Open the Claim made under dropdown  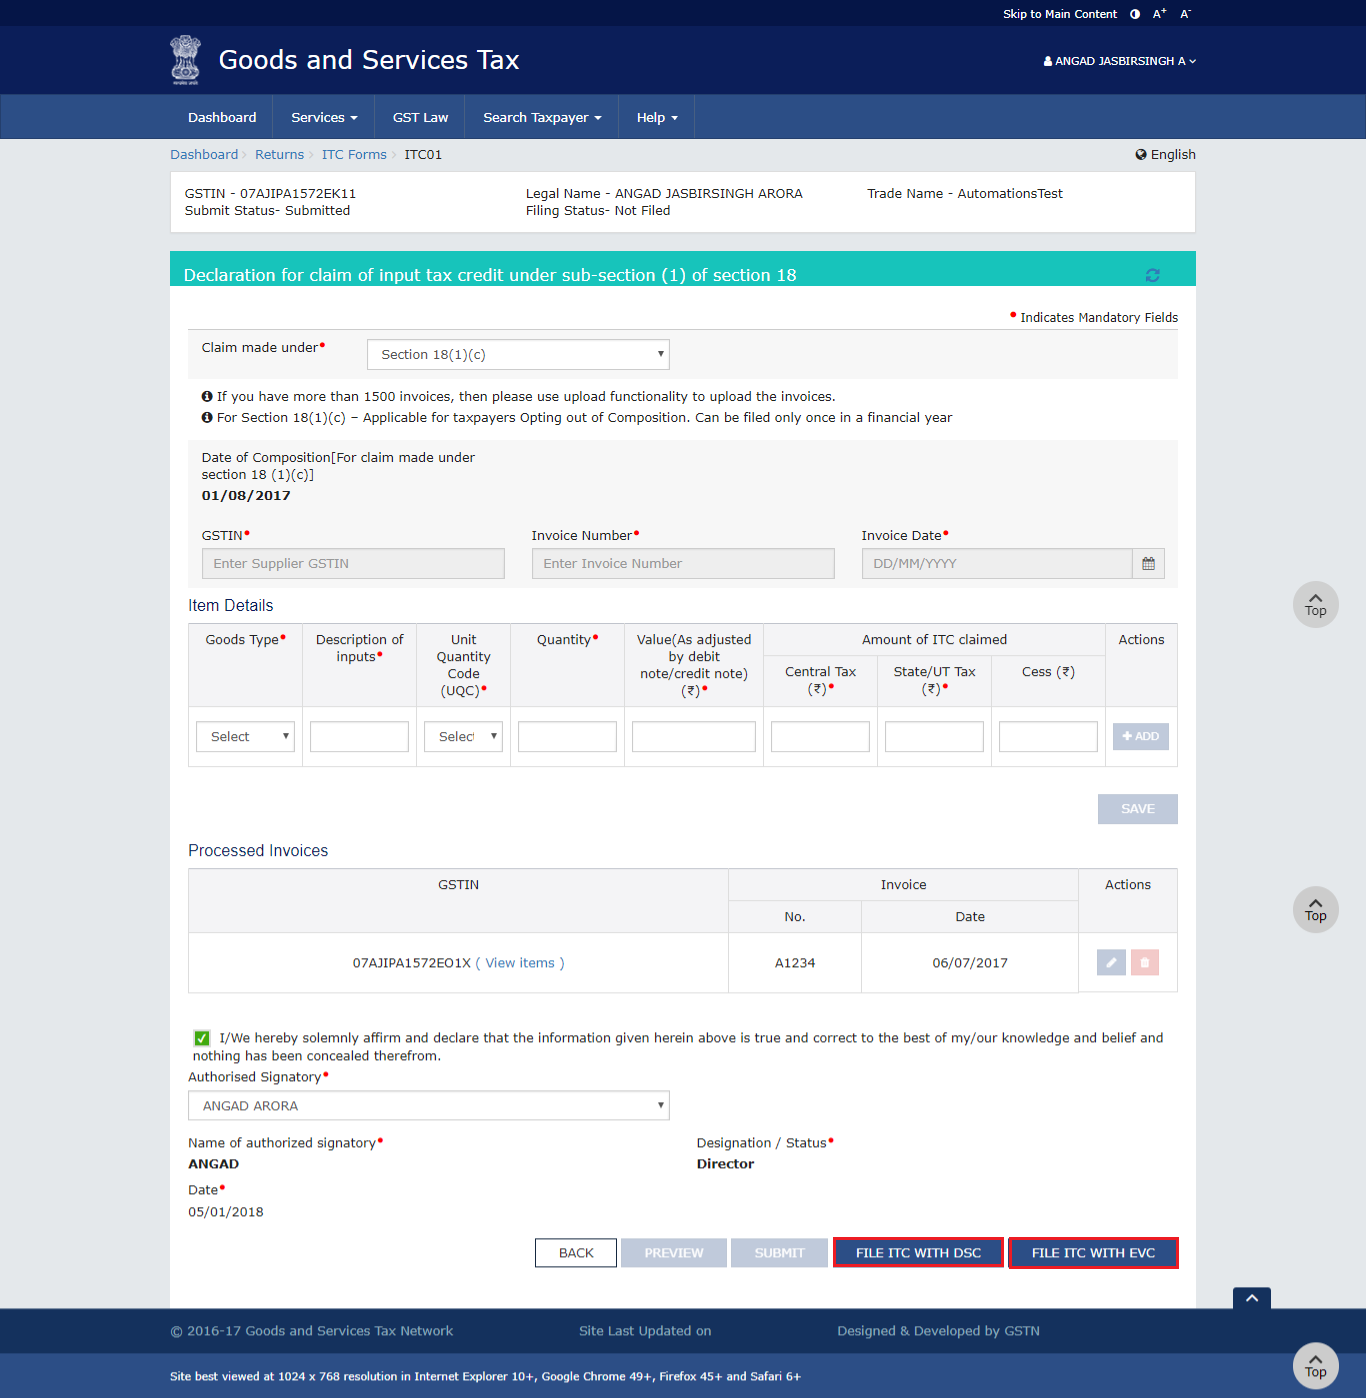(x=518, y=354)
